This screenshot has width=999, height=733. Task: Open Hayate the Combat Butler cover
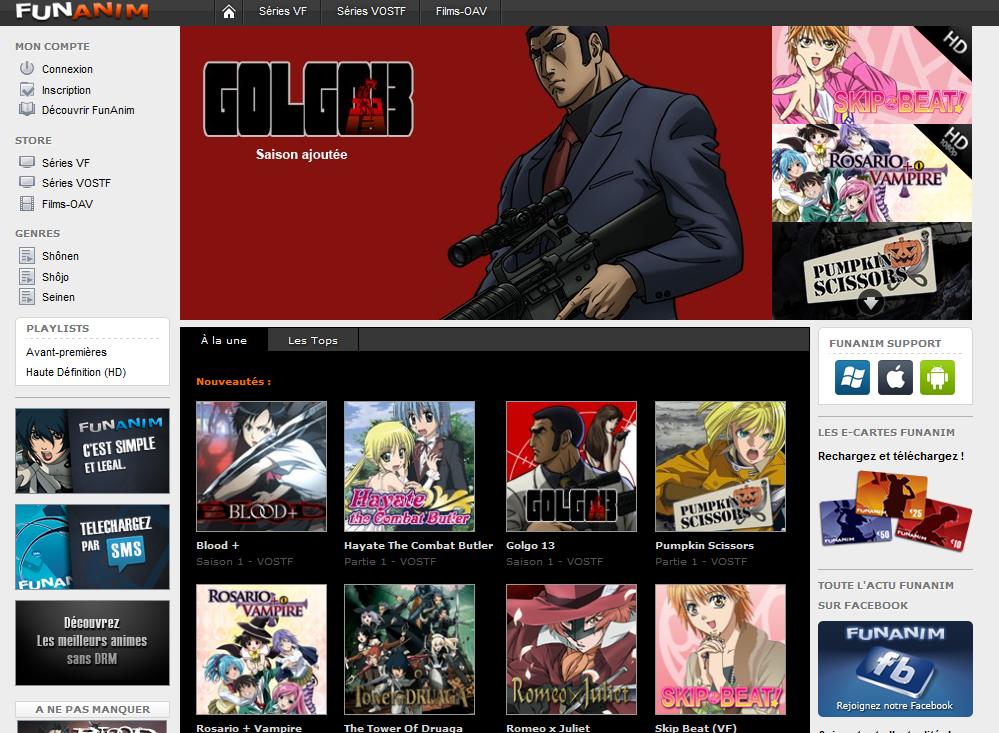(409, 466)
